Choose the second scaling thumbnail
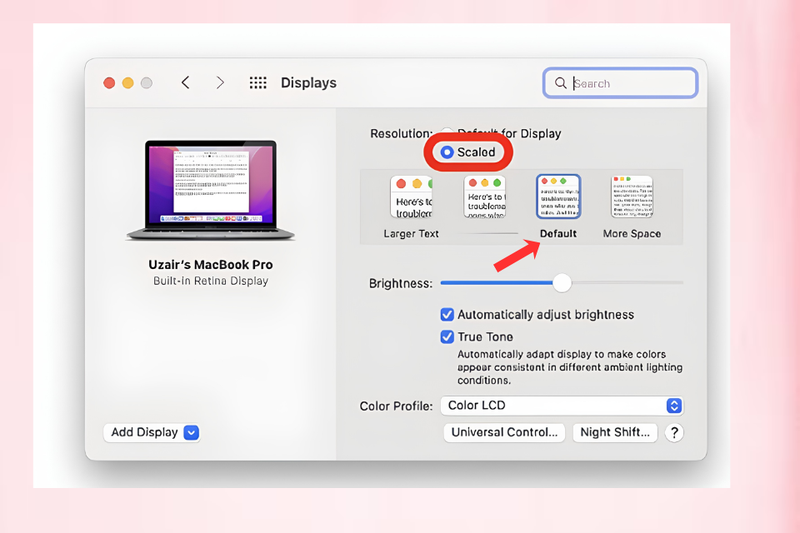This screenshot has height=533, width=800. (x=485, y=197)
